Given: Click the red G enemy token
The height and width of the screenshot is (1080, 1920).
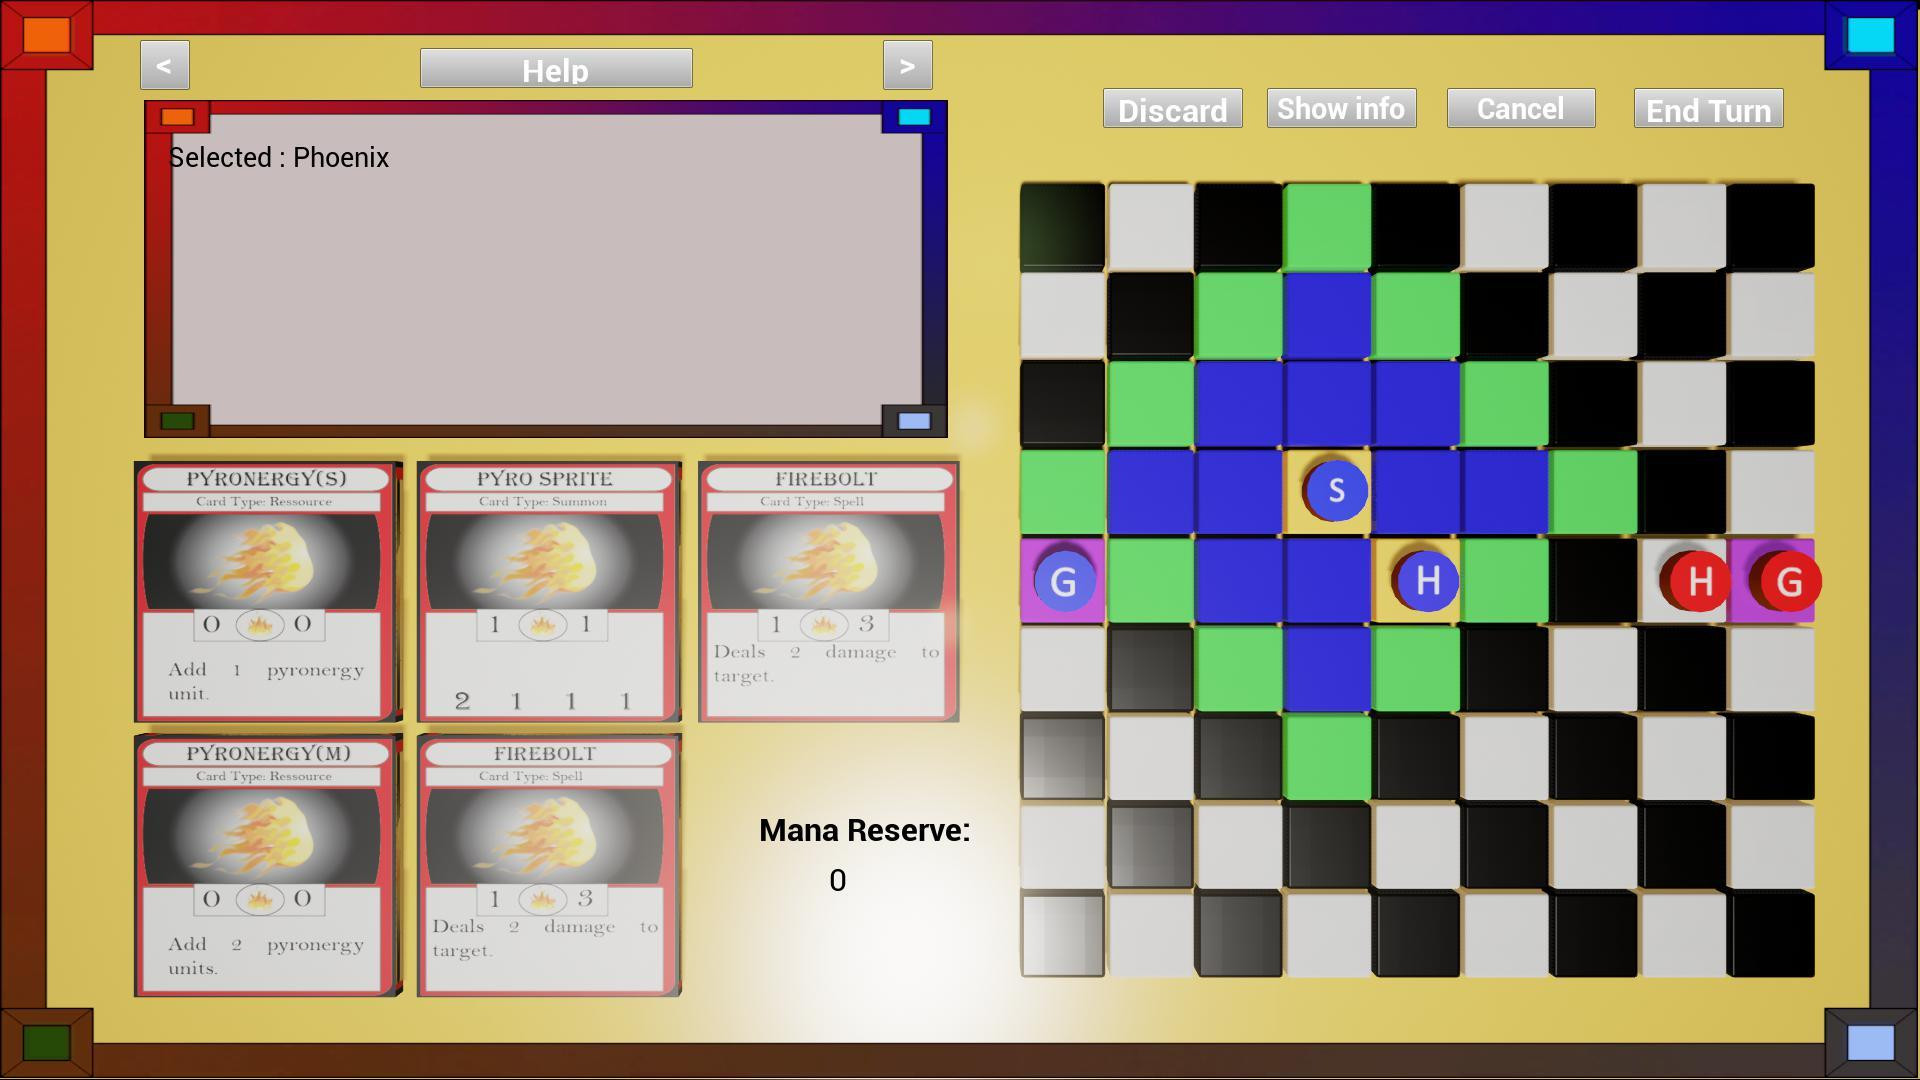Looking at the screenshot, I should pos(1787,581).
